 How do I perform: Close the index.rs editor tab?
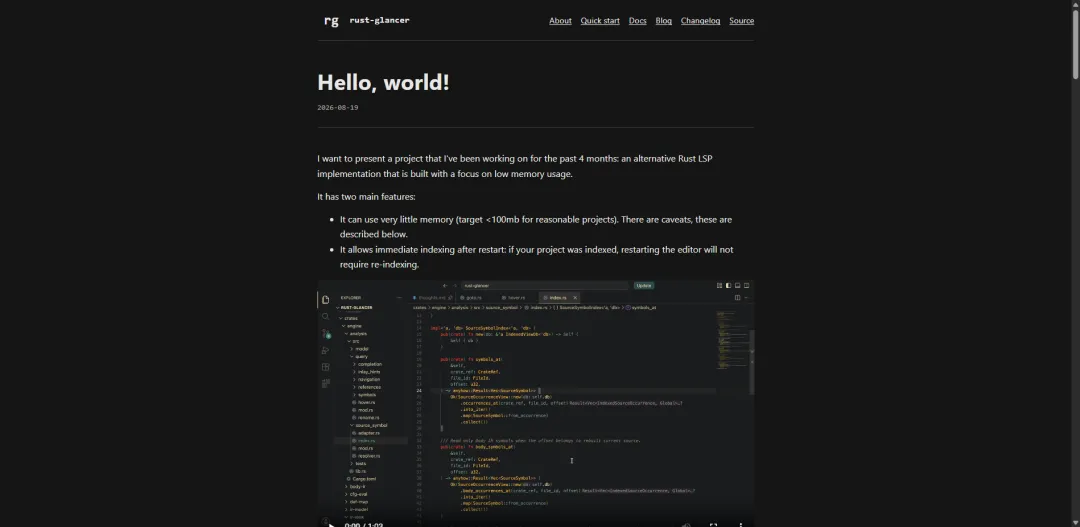575,298
